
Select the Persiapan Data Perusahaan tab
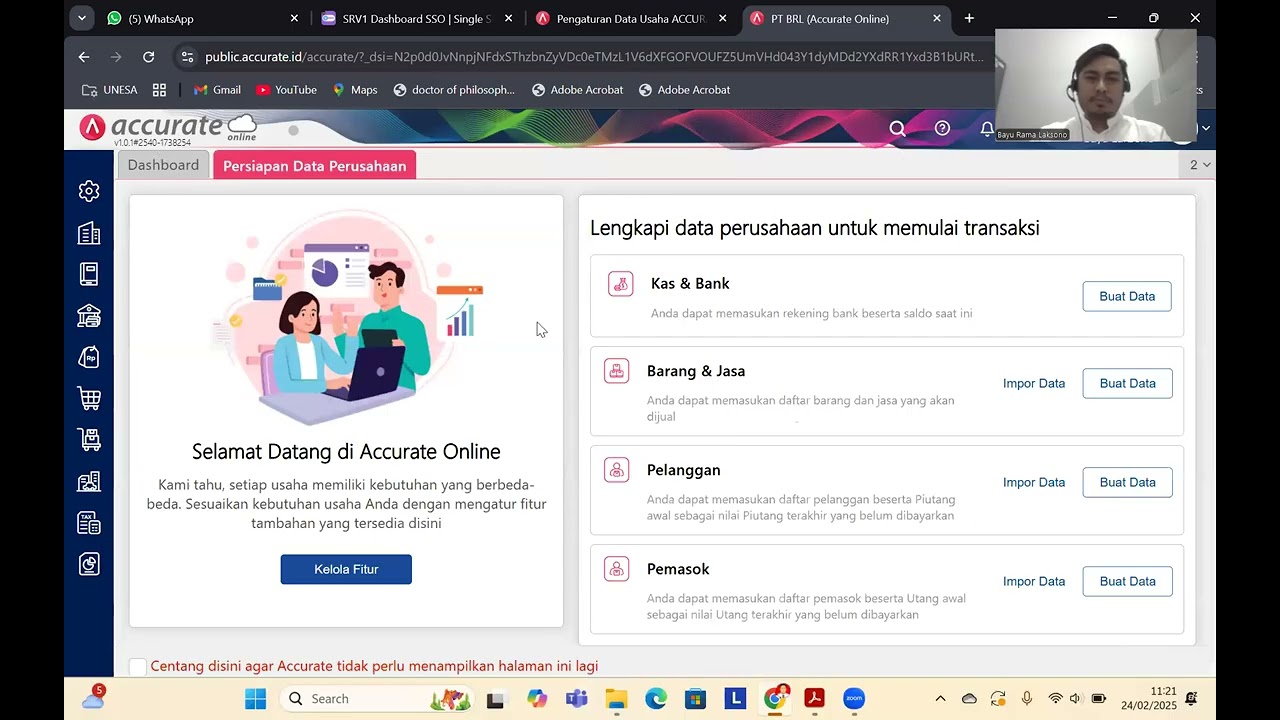(314, 166)
